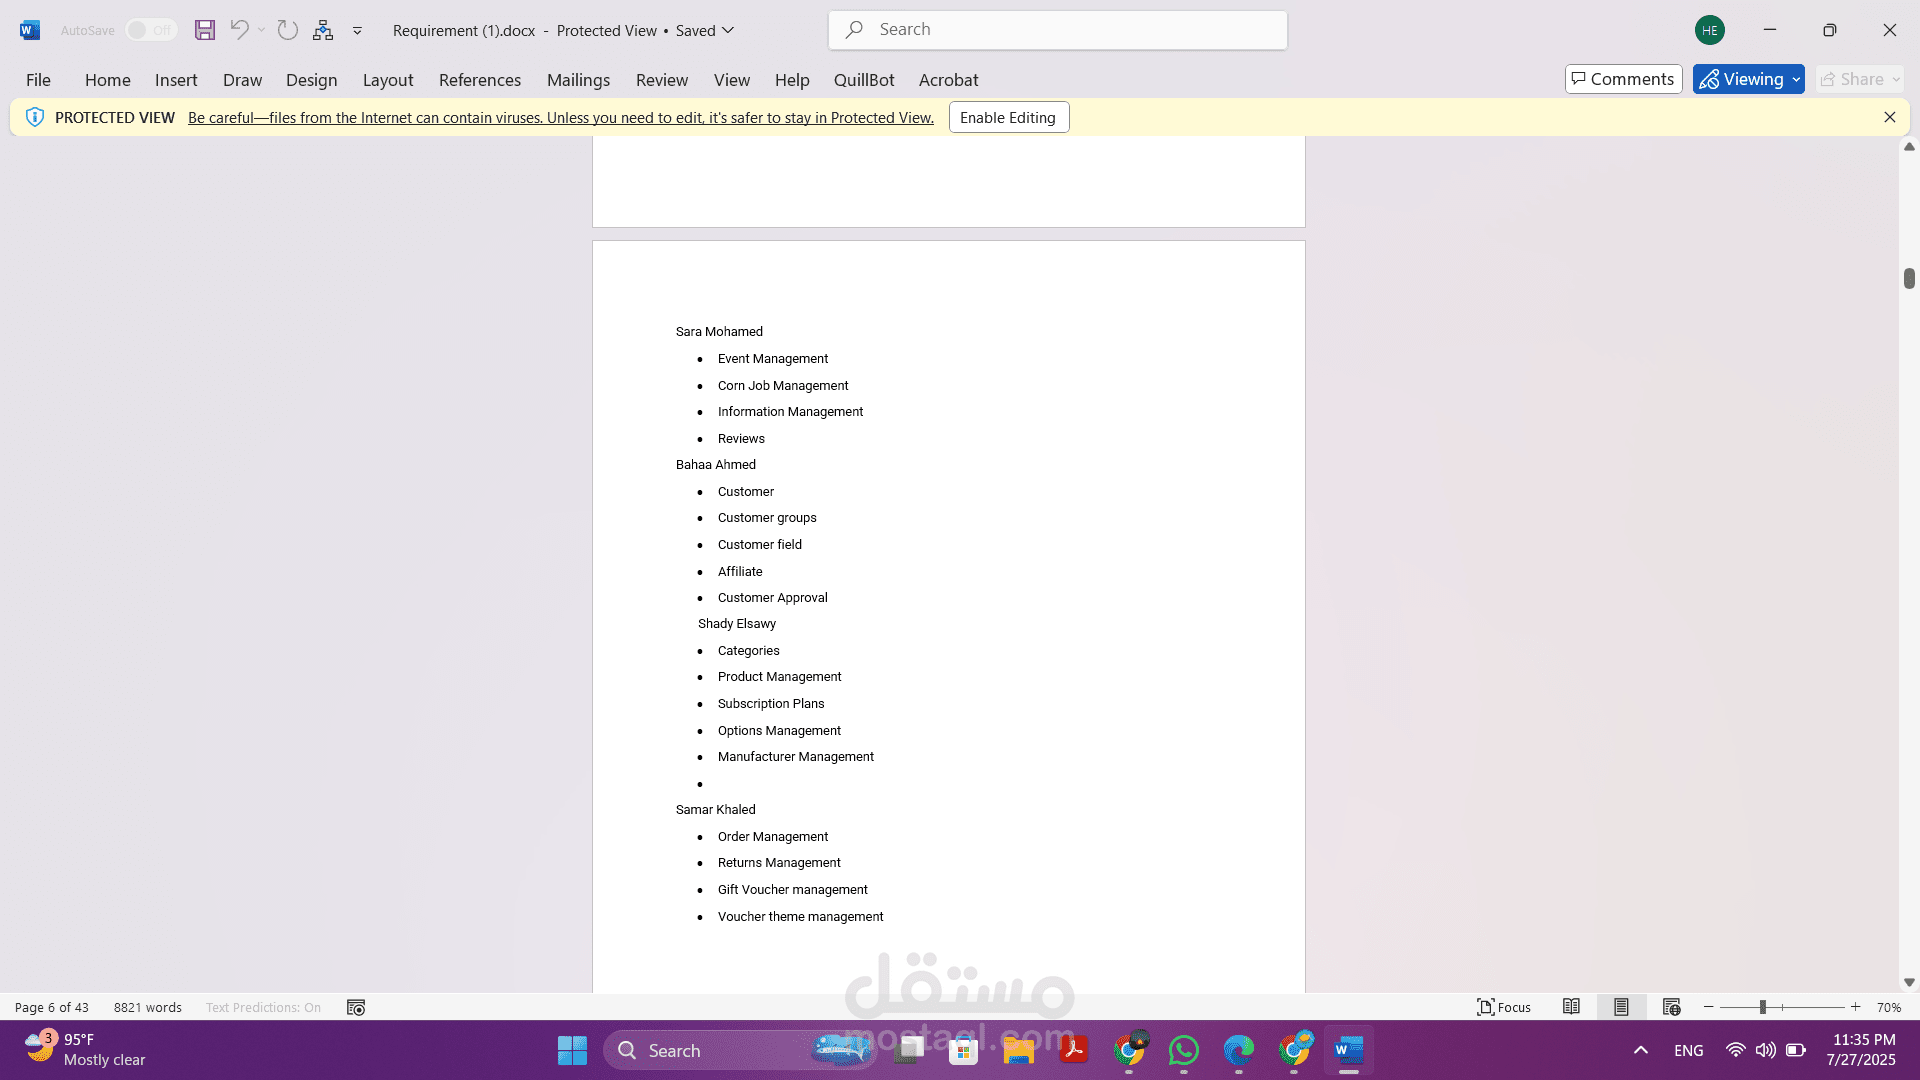Expand the document title saved-status chevron

pyautogui.click(x=728, y=30)
